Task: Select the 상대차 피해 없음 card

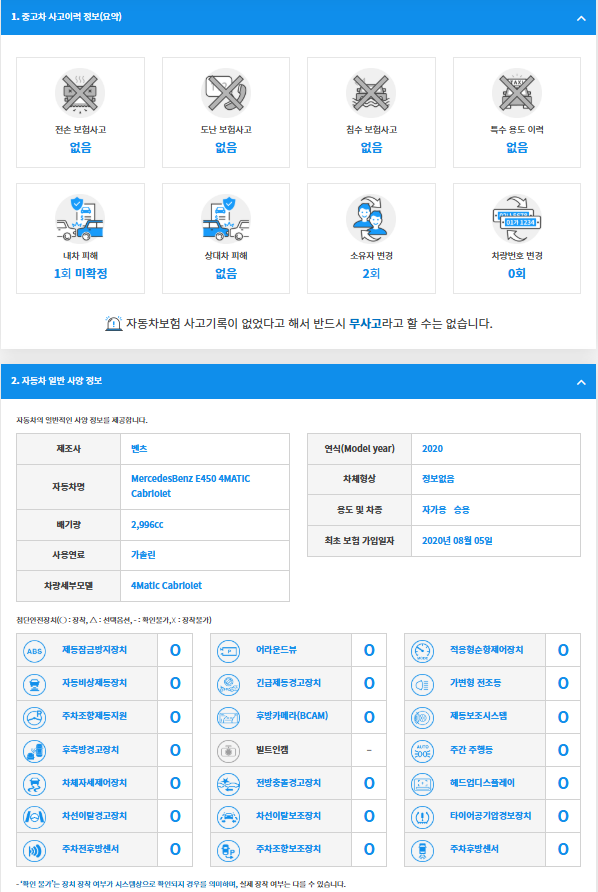Action: click(x=226, y=238)
